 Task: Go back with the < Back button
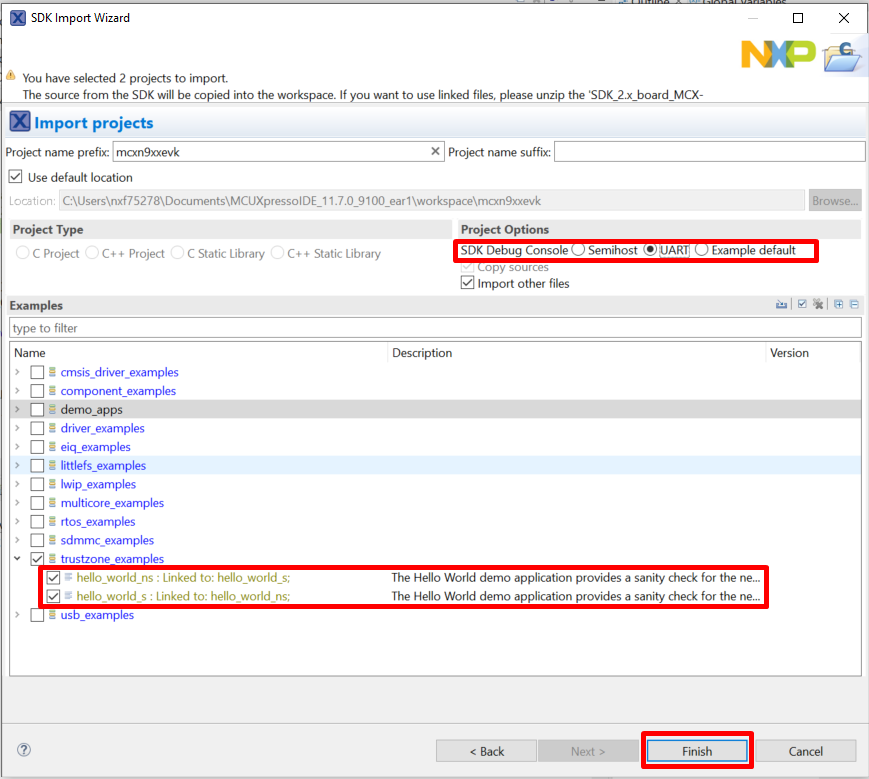[486, 751]
